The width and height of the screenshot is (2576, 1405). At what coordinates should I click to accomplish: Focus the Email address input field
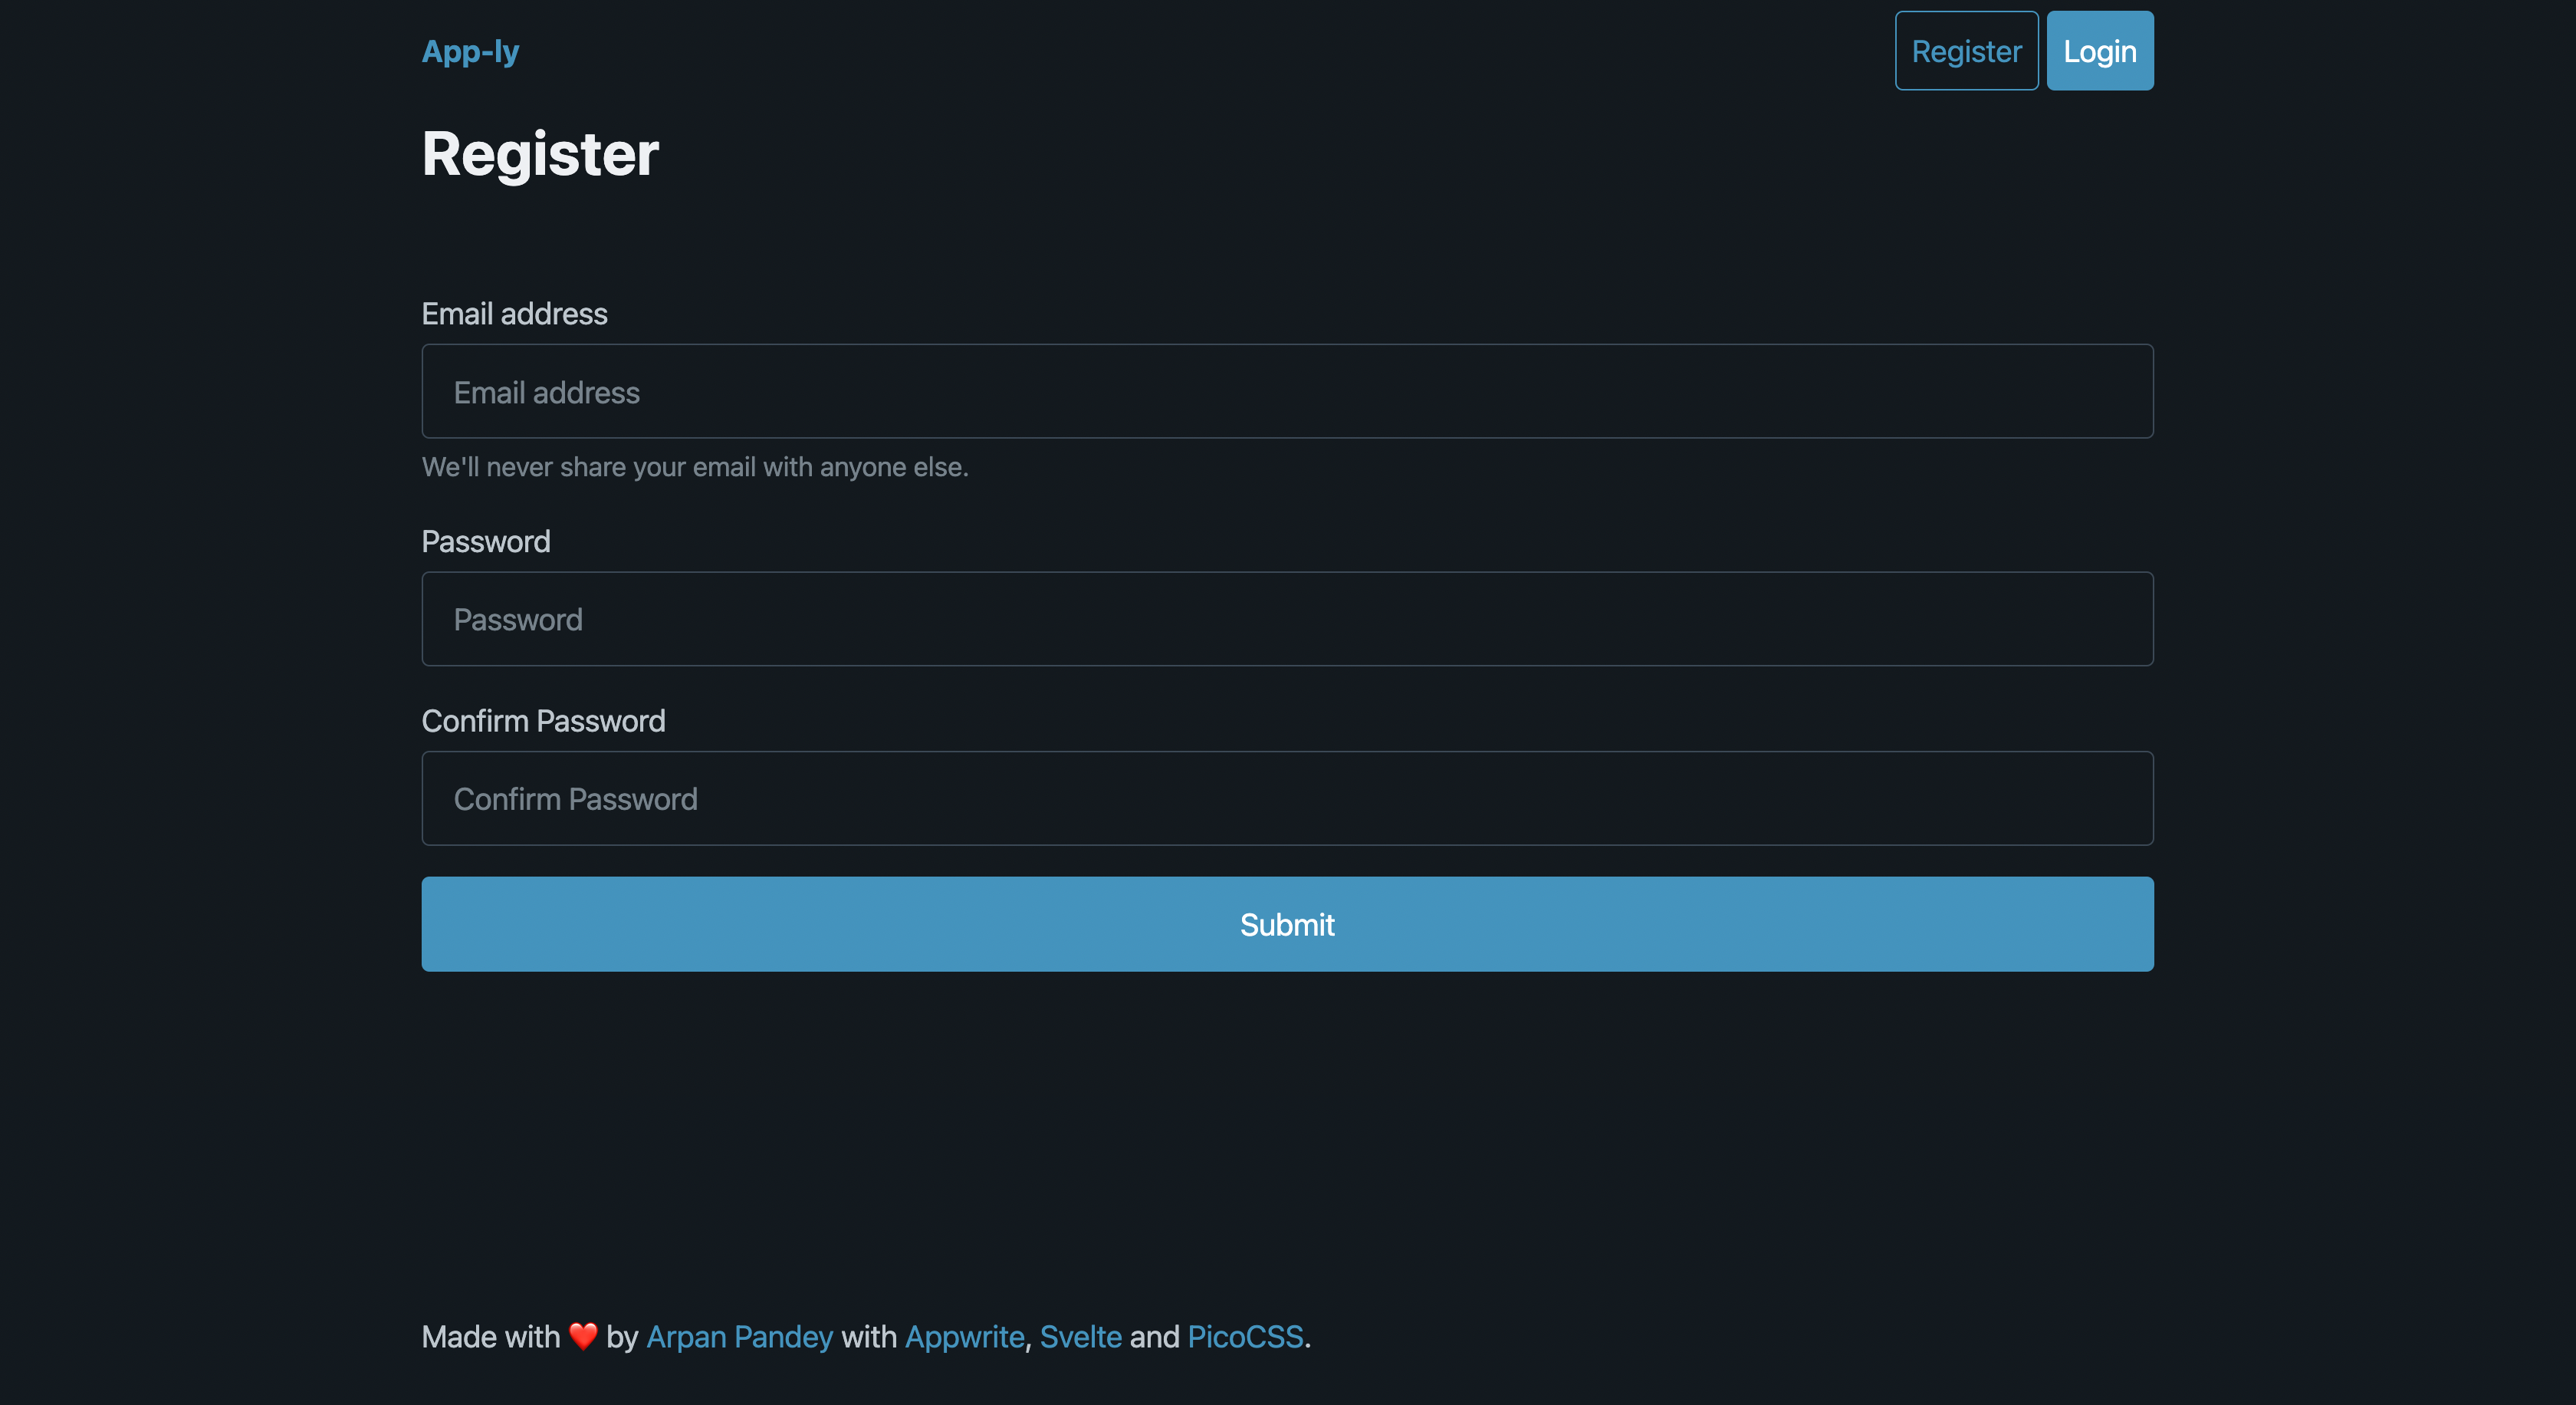click(1287, 392)
